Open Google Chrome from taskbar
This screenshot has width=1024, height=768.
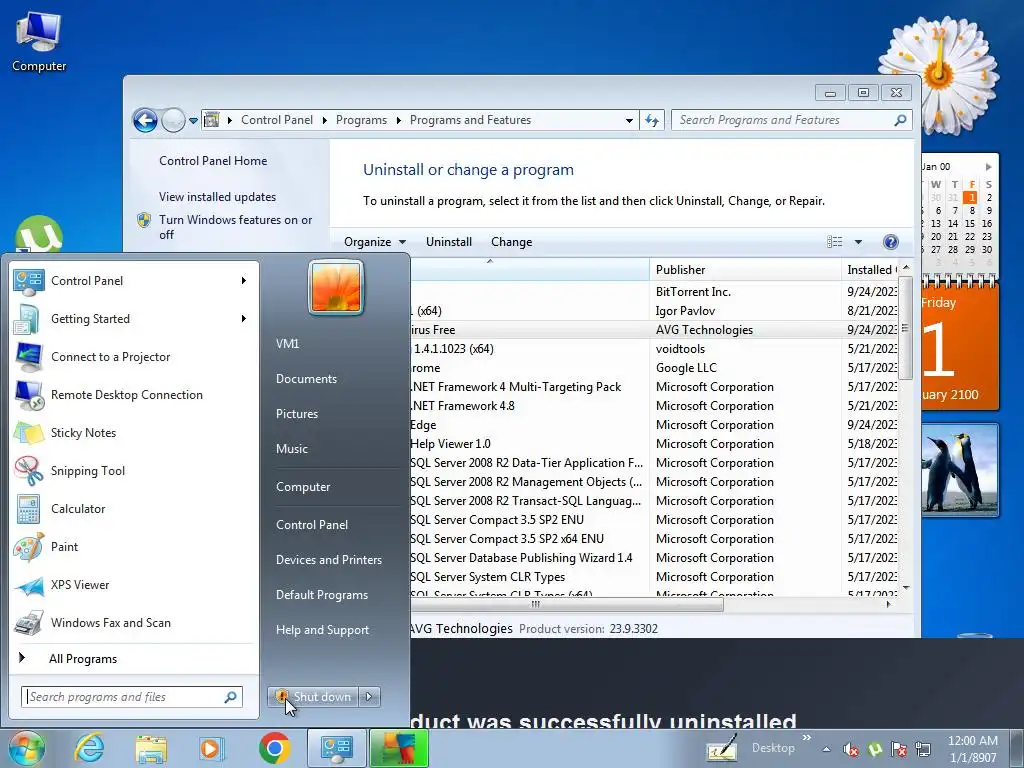(x=274, y=748)
